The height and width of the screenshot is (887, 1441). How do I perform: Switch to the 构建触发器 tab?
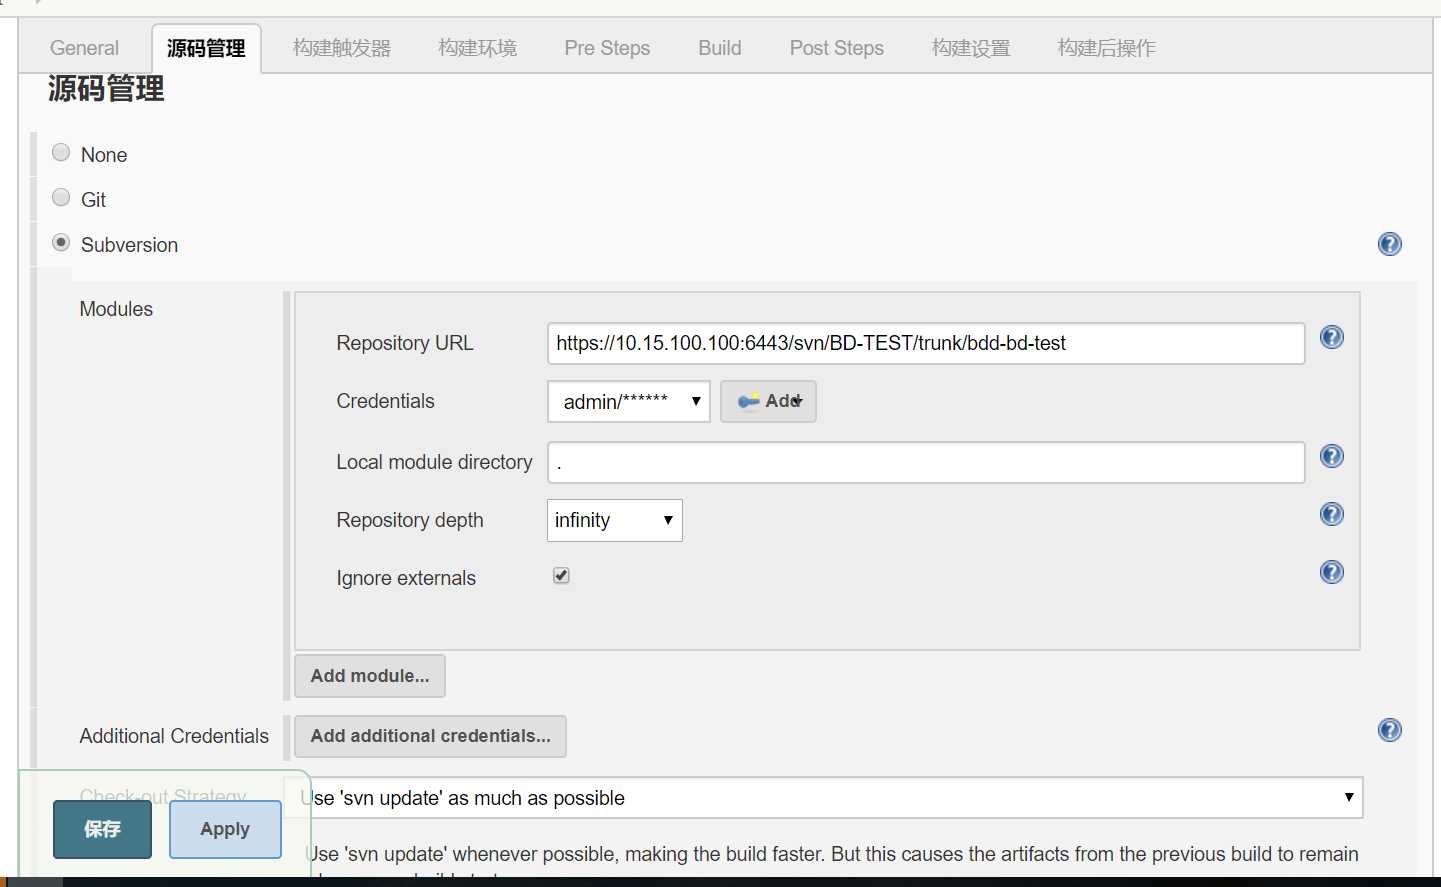point(342,48)
